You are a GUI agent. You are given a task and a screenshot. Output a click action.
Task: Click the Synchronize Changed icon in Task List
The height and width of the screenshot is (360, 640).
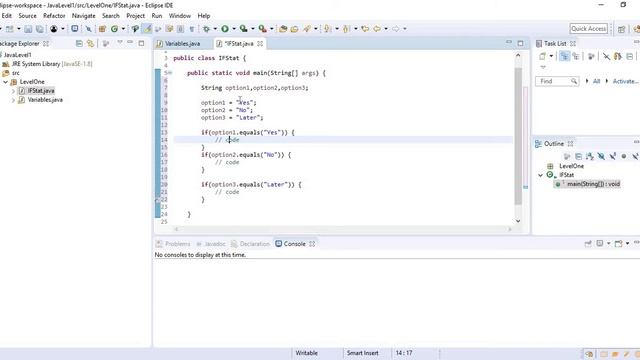618,56
